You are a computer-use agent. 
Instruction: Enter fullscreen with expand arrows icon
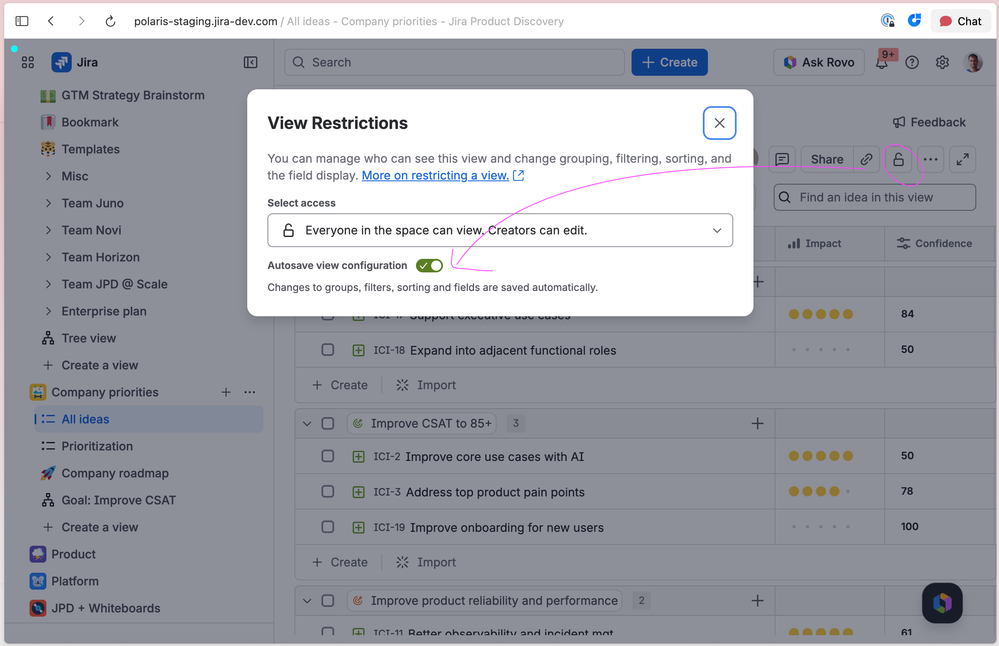tap(963, 159)
